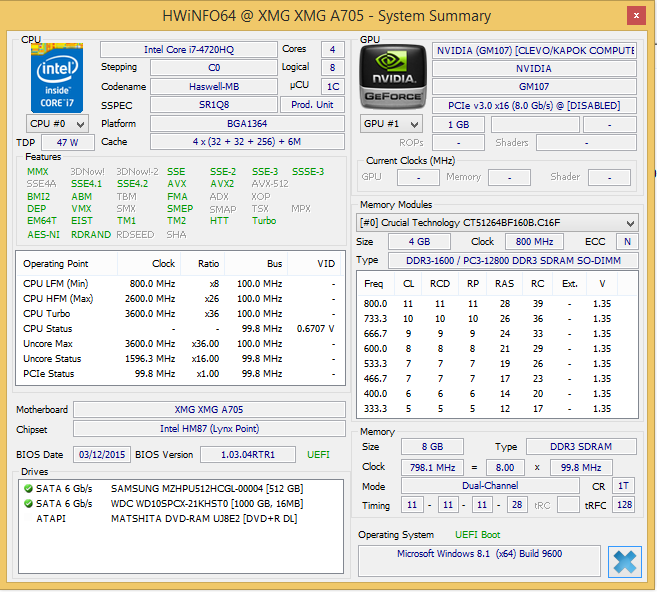Click the 1 GB GPU memory field
657x592 pixels.
pos(458,124)
